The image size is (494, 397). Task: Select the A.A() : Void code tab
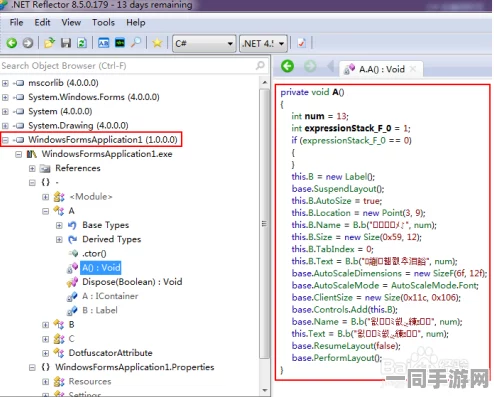(381, 69)
